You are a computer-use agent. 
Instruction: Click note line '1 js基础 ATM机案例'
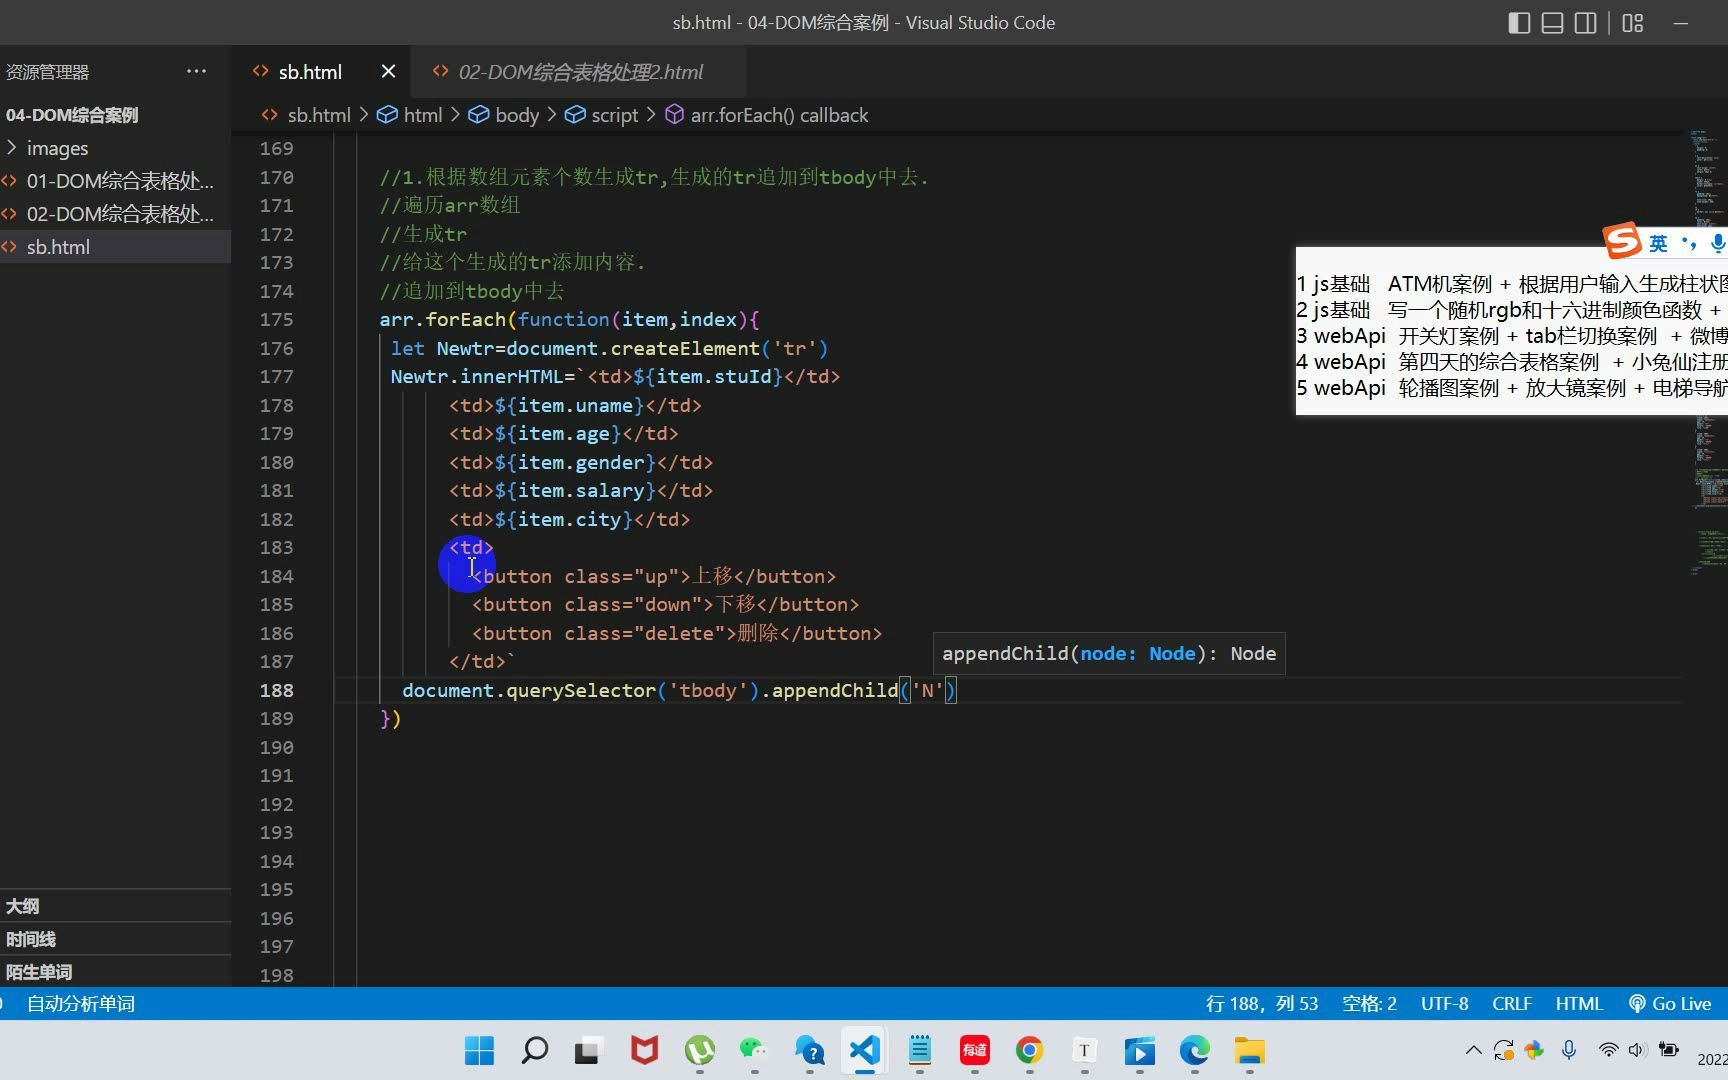(x=1512, y=284)
